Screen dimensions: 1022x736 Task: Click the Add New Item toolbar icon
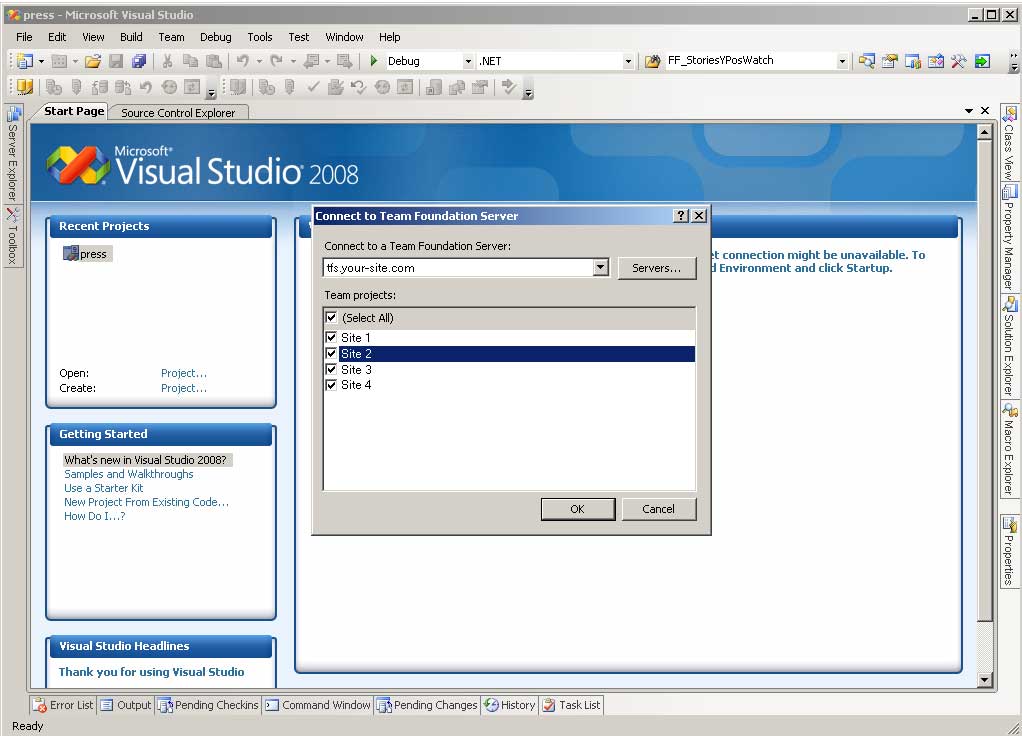(59, 61)
